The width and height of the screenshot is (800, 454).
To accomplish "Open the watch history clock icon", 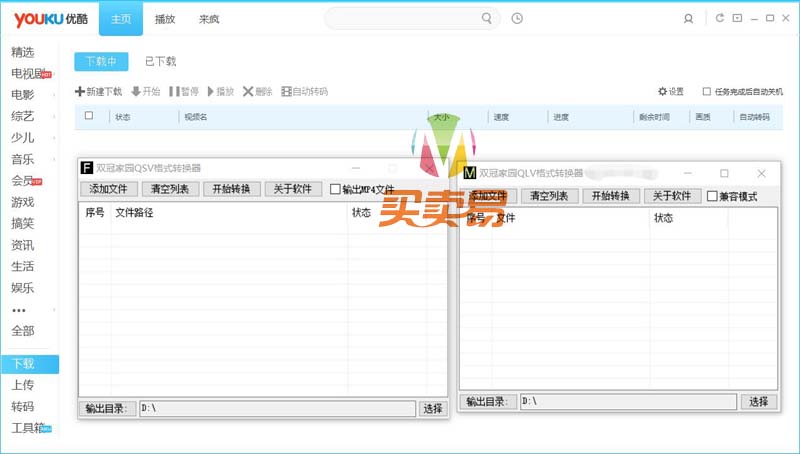I will click(517, 18).
